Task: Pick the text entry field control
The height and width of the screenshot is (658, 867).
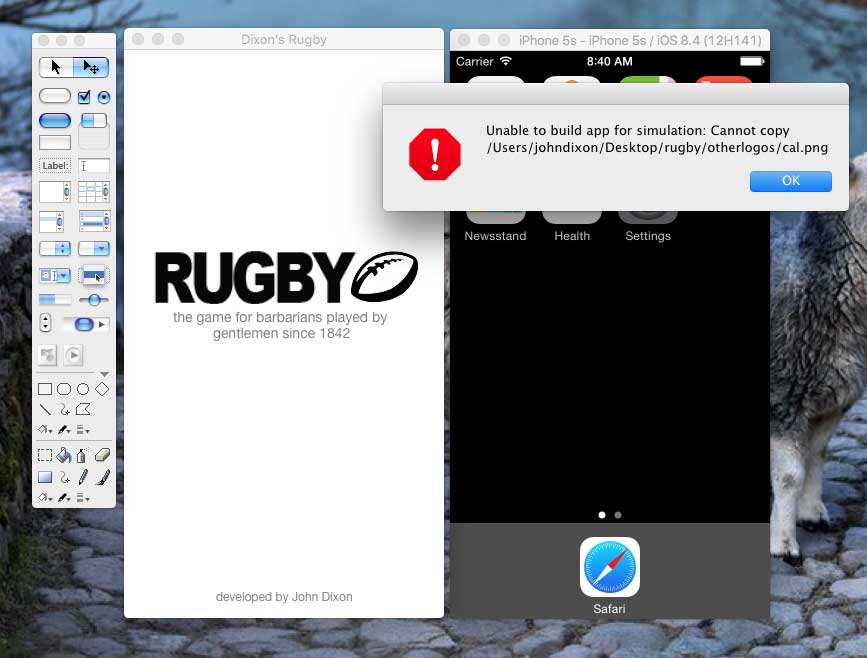Action: tap(93, 165)
